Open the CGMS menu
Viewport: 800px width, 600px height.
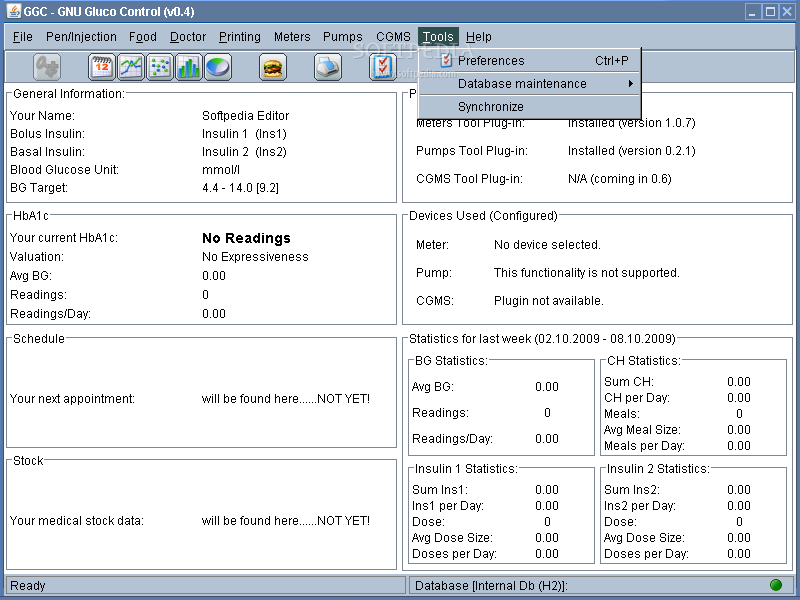(393, 37)
